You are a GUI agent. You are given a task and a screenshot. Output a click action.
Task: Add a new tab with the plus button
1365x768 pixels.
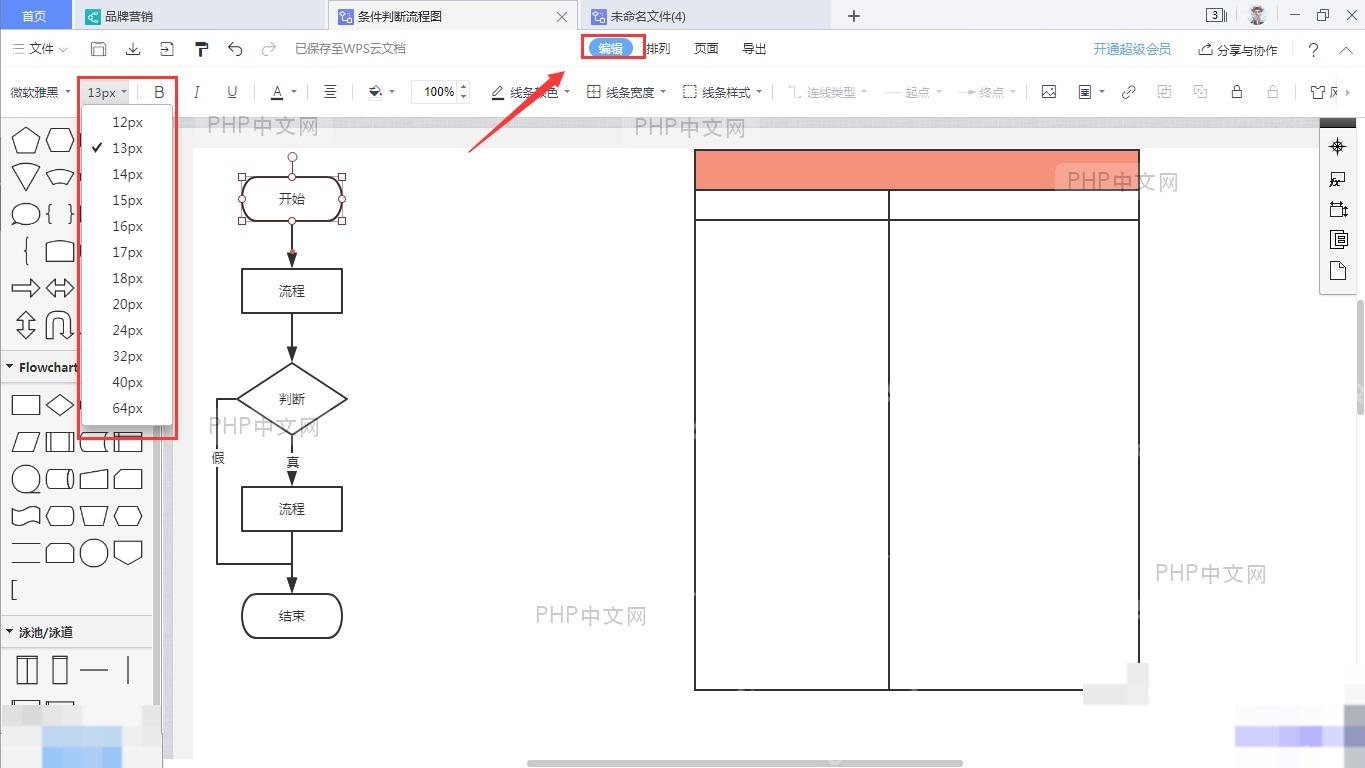[x=854, y=16]
